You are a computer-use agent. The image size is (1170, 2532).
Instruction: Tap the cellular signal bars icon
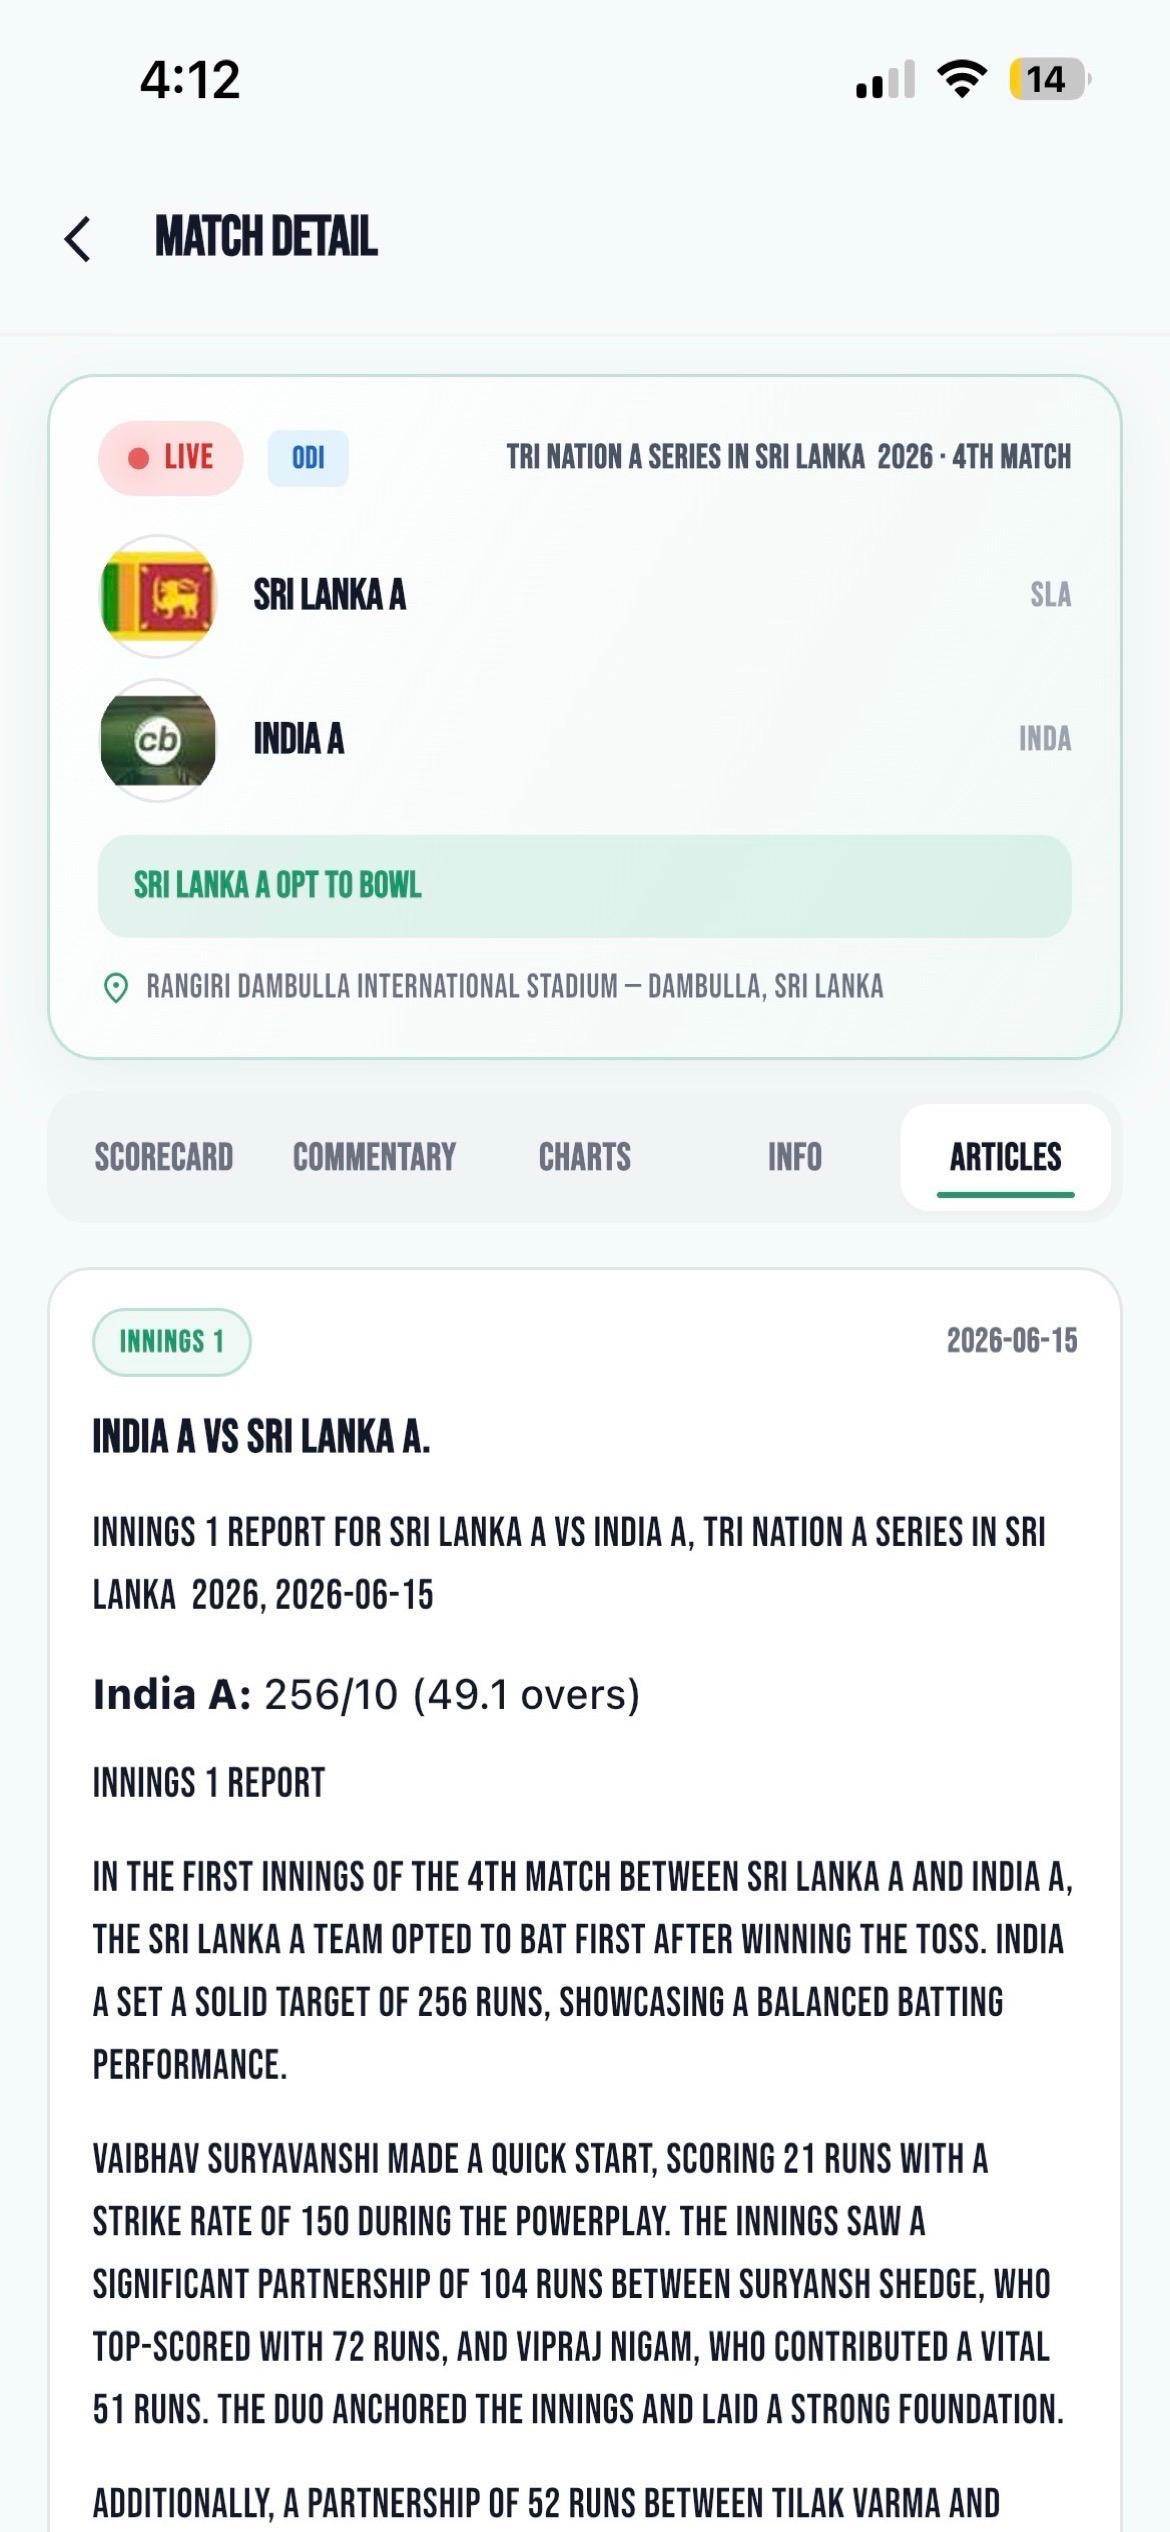(885, 79)
